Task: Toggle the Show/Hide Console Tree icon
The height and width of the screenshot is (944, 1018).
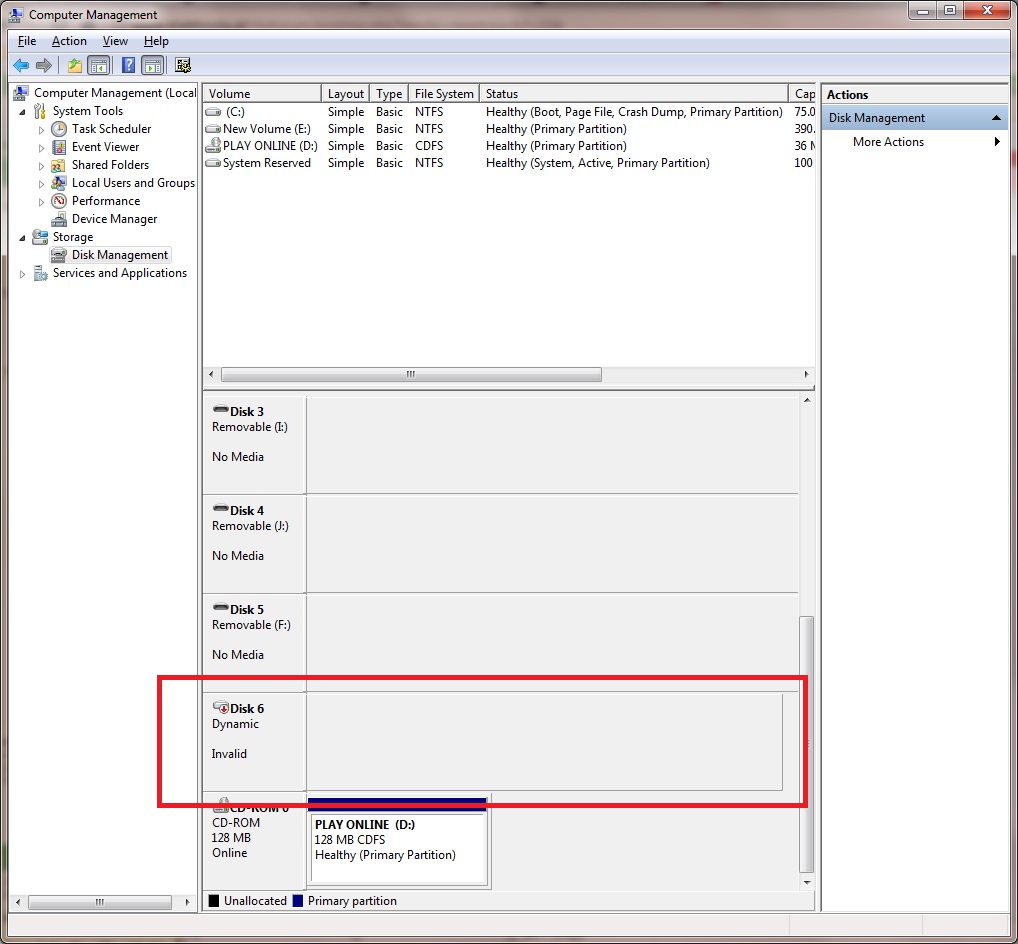Action: point(99,65)
